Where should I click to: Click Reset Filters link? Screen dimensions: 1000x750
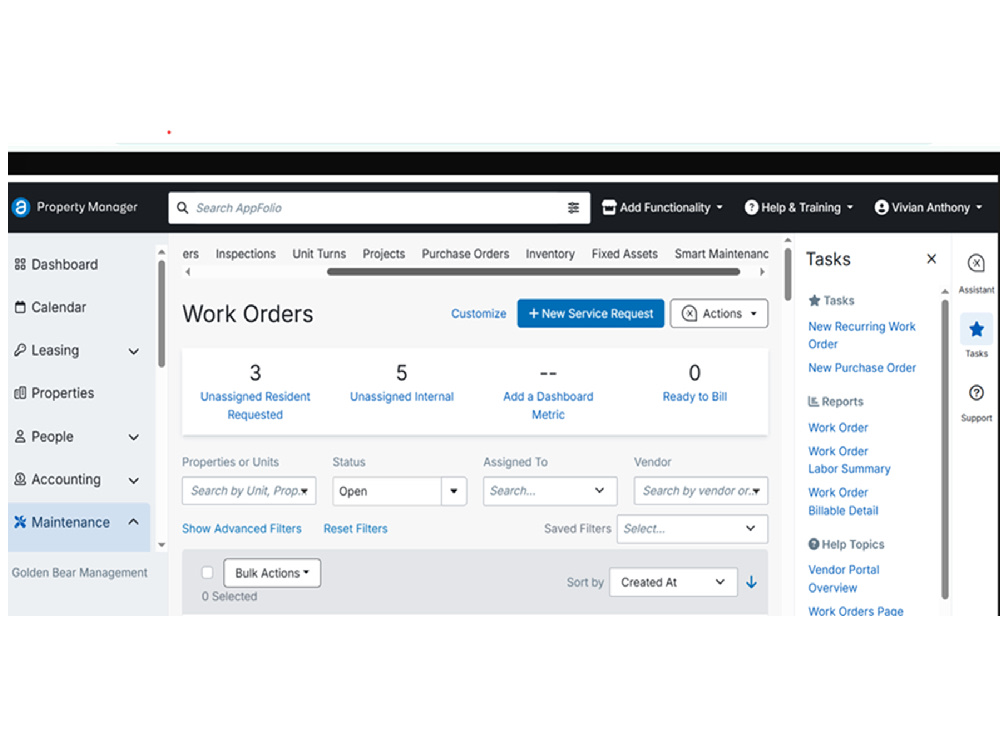355,529
